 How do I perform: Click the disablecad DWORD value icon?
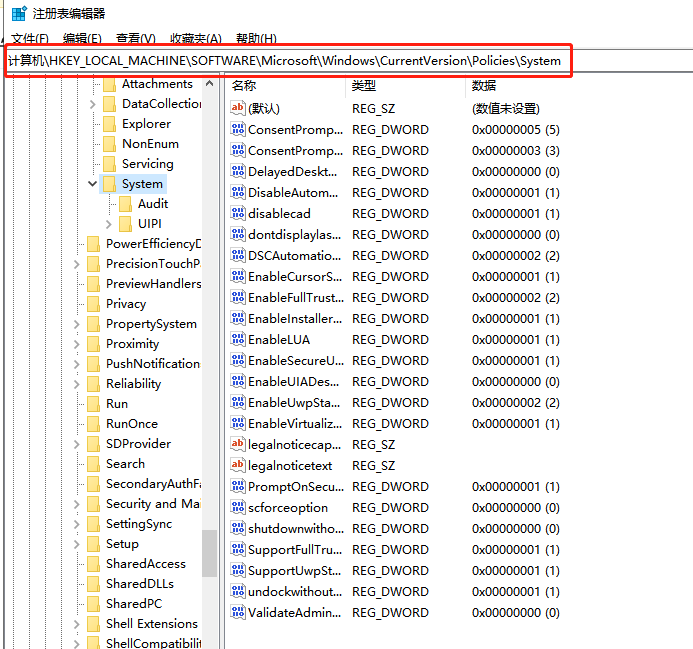click(238, 213)
